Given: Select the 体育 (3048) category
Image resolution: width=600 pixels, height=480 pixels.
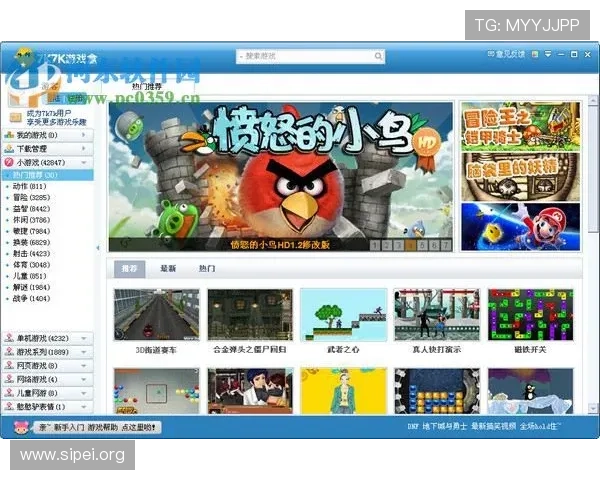Looking at the screenshot, I should 31,265.
